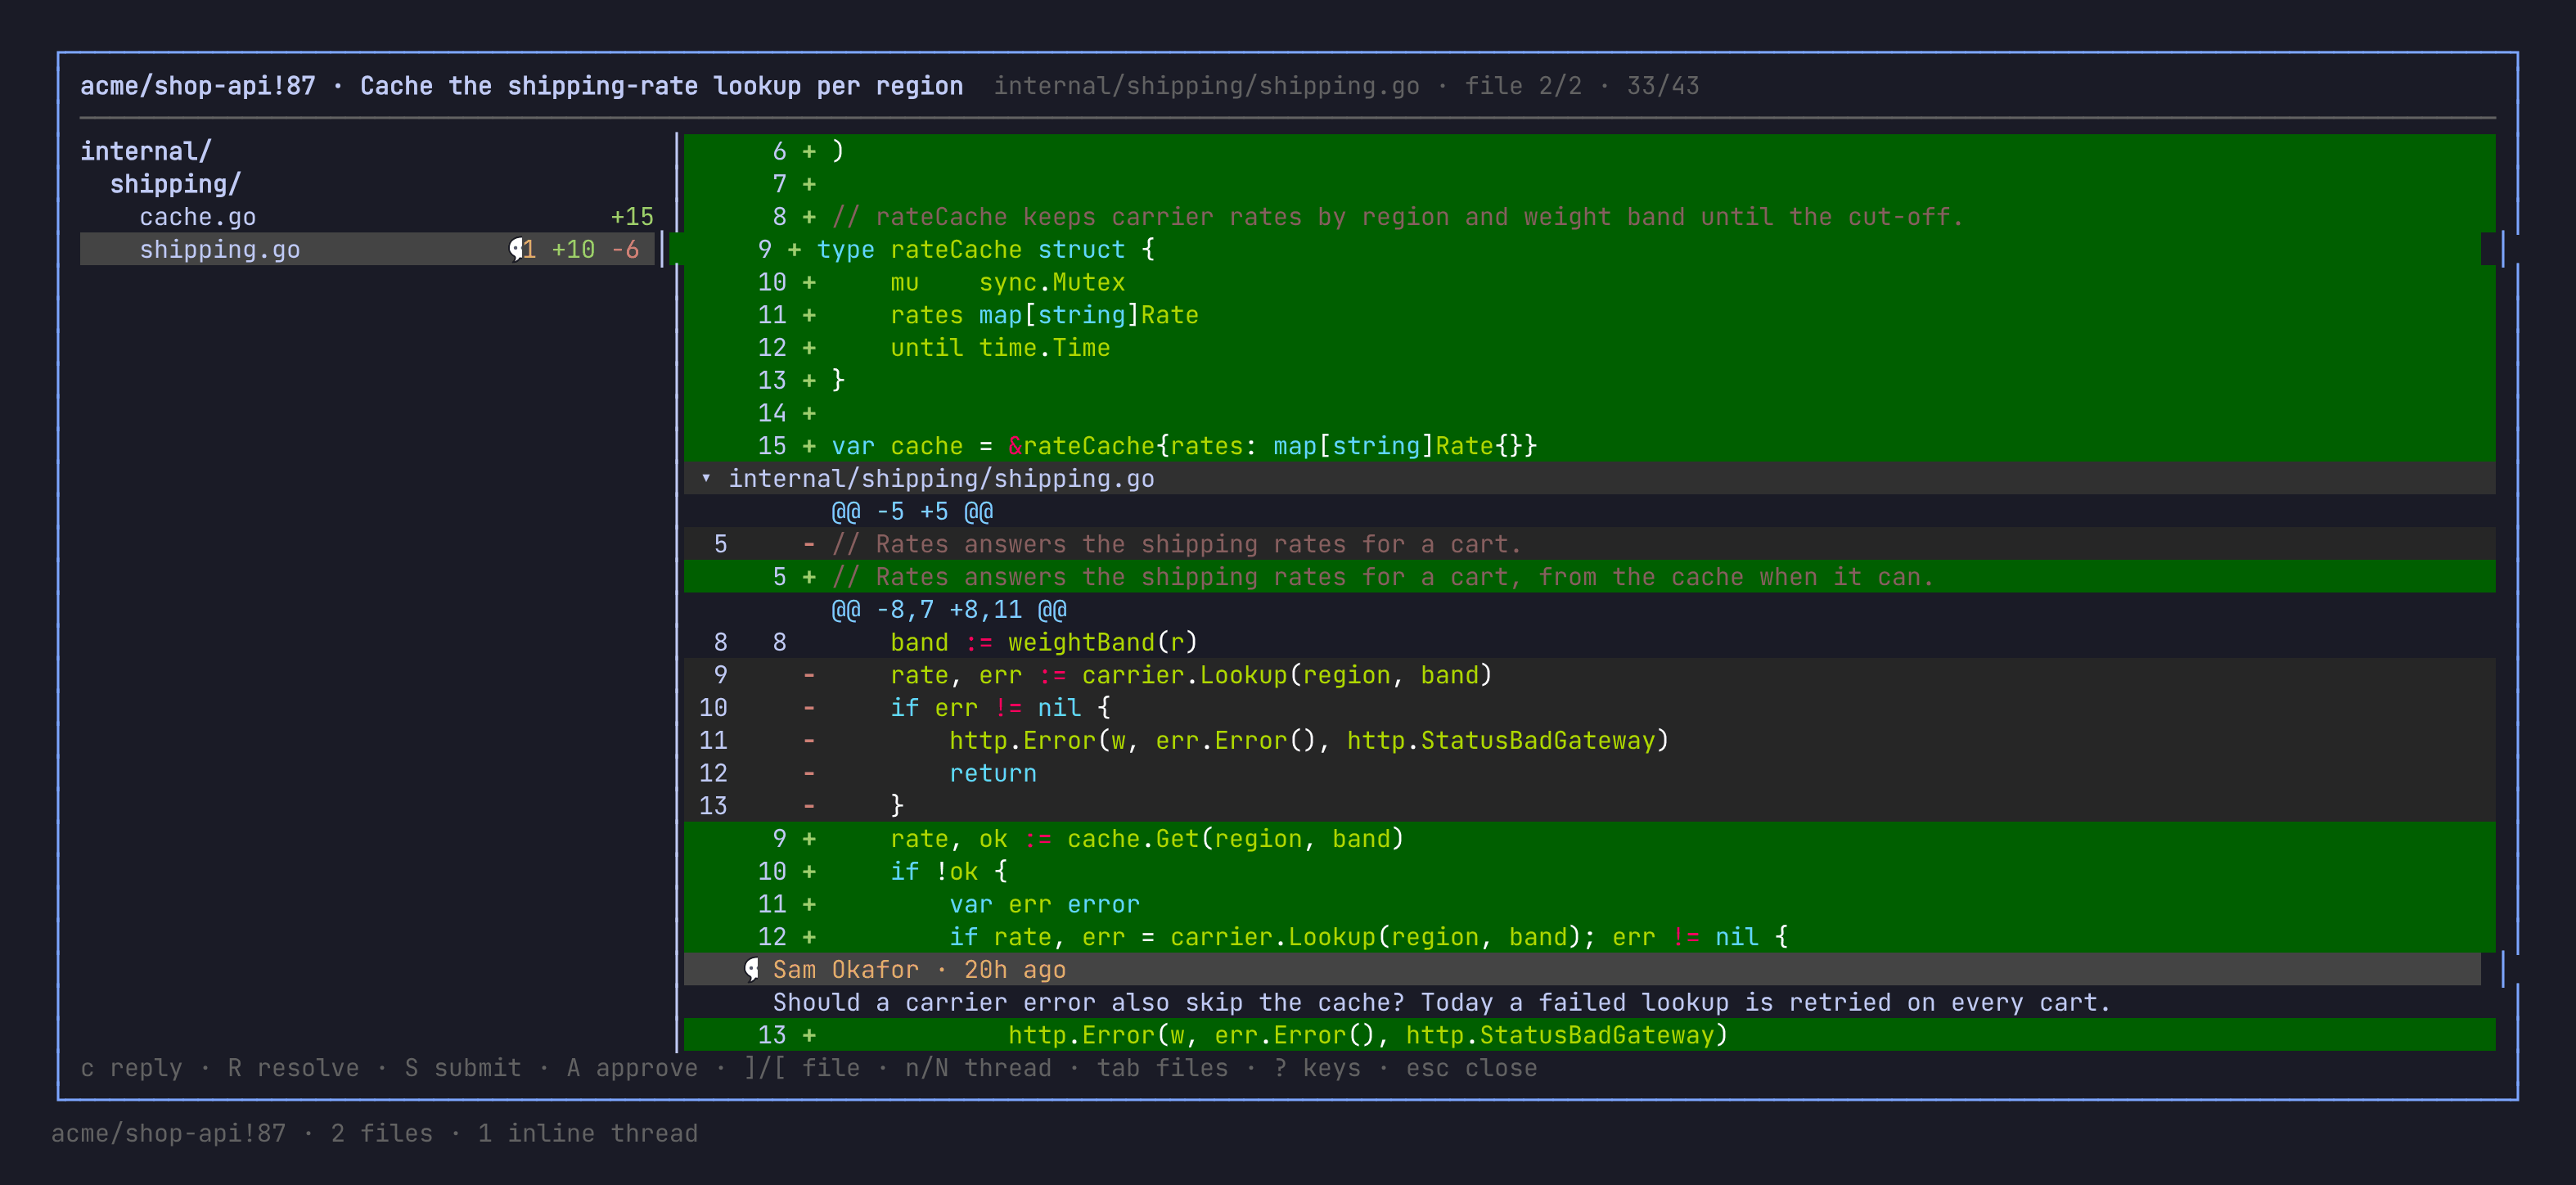Click the header path 'internal/shipping/shipping.go'
Screen dimensions: 2576x1185
pos(1207,86)
